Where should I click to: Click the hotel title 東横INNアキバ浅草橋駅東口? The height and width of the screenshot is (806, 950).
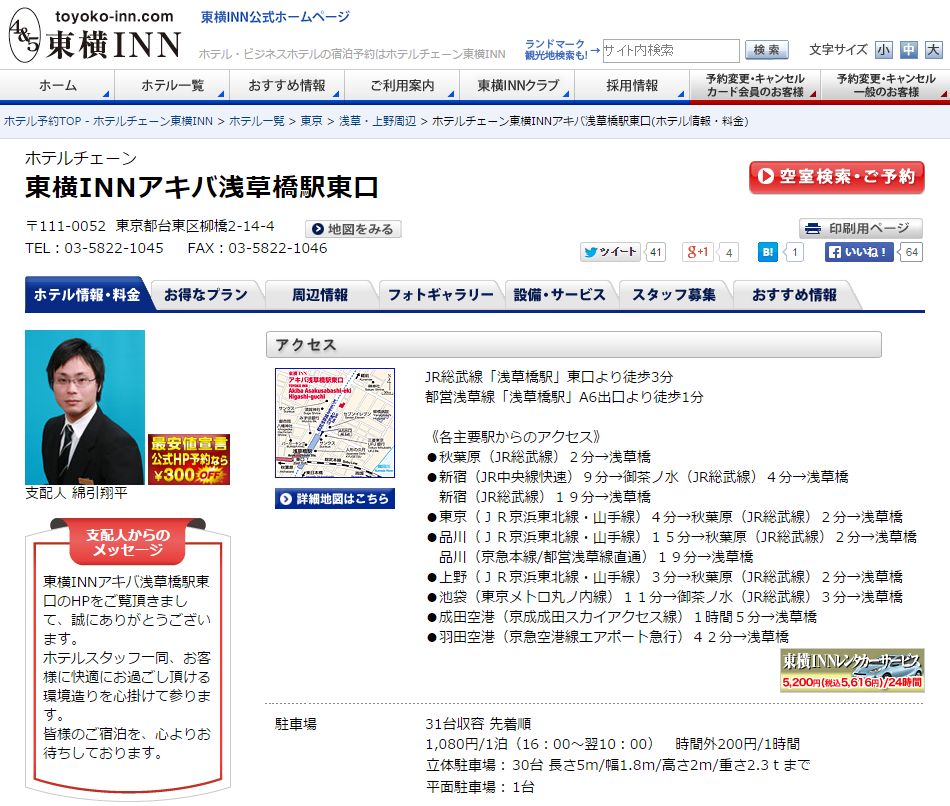point(202,187)
